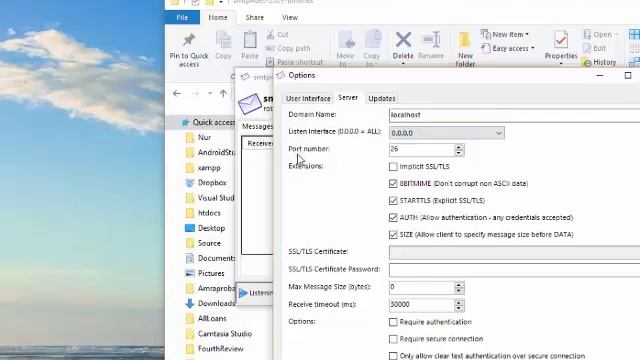Click the Rename ribbon icon
640x360 pixels.
point(431,40)
